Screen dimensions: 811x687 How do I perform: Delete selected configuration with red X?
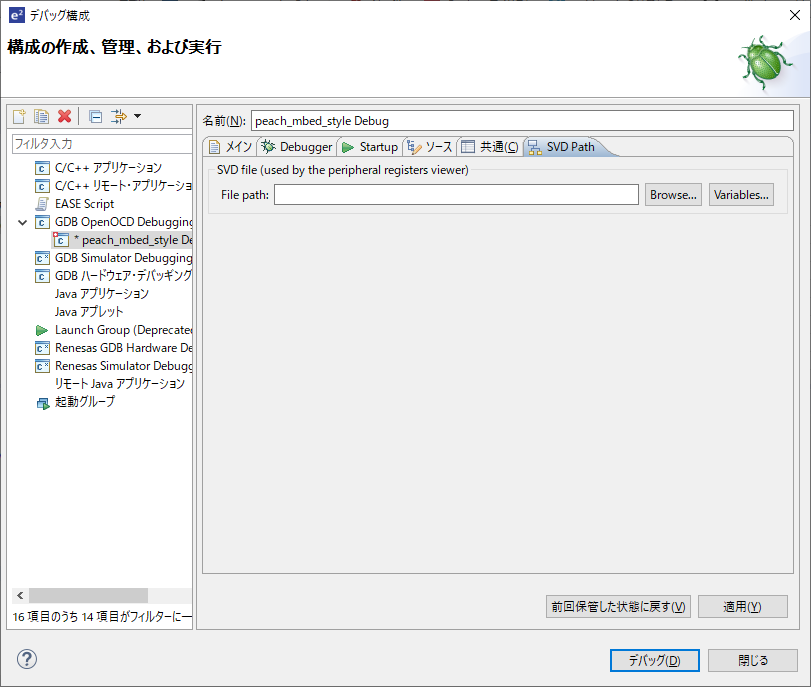[x=65, y=116]
